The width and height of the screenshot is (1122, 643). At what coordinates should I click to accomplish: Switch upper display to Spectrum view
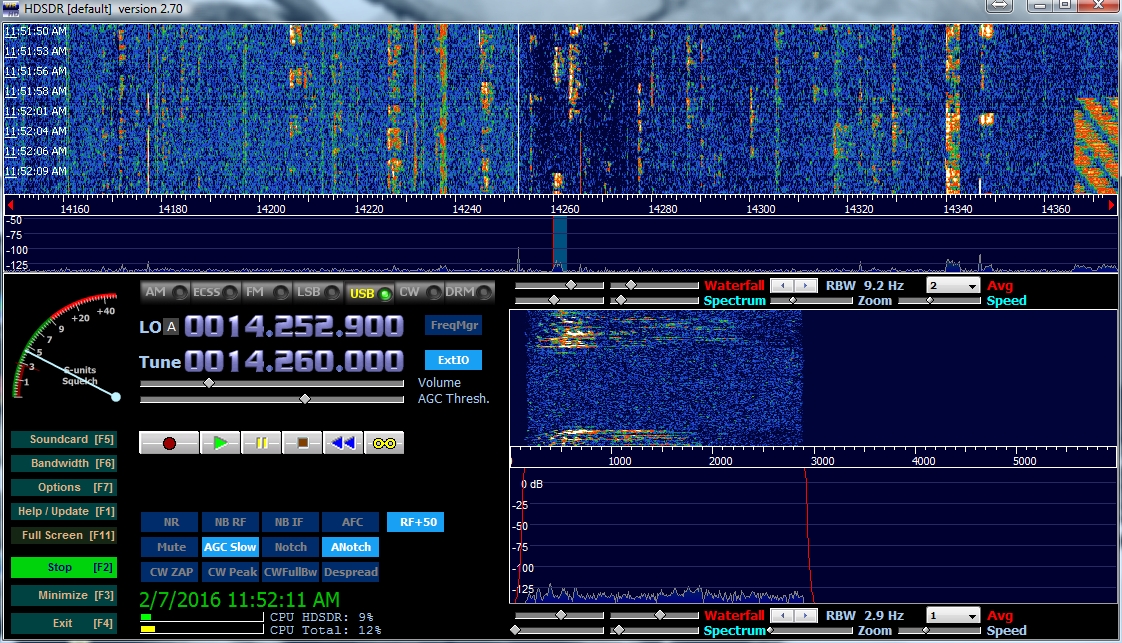tap(734, 300)
